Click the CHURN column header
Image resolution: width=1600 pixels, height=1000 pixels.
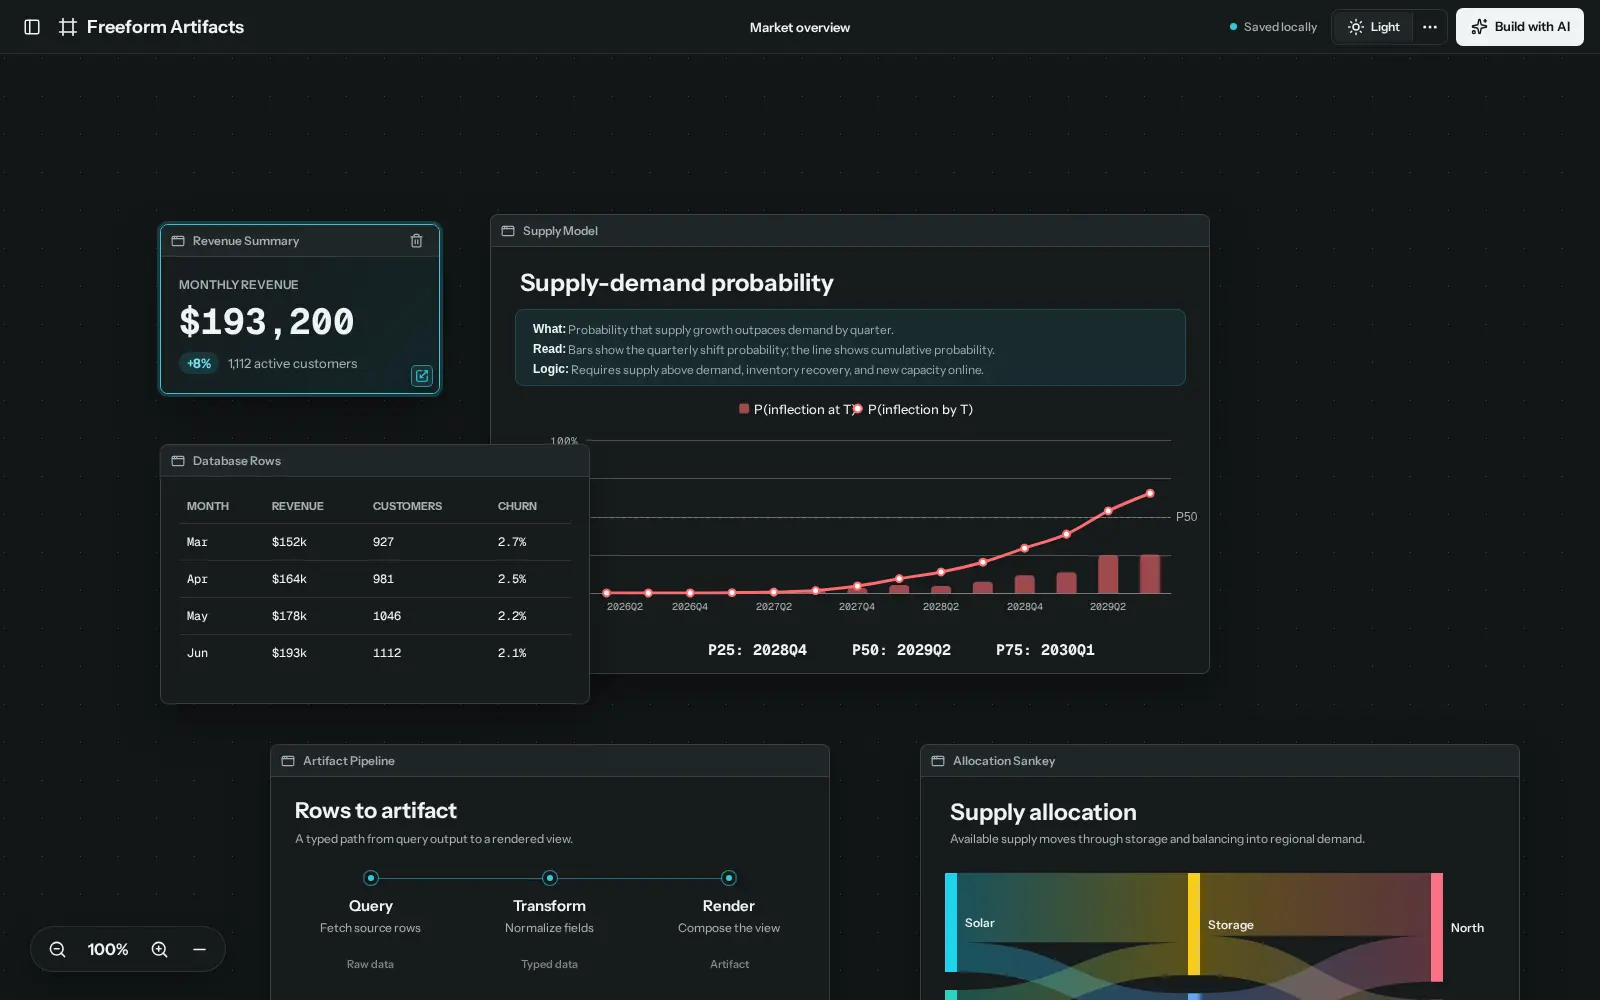(517, 506)
